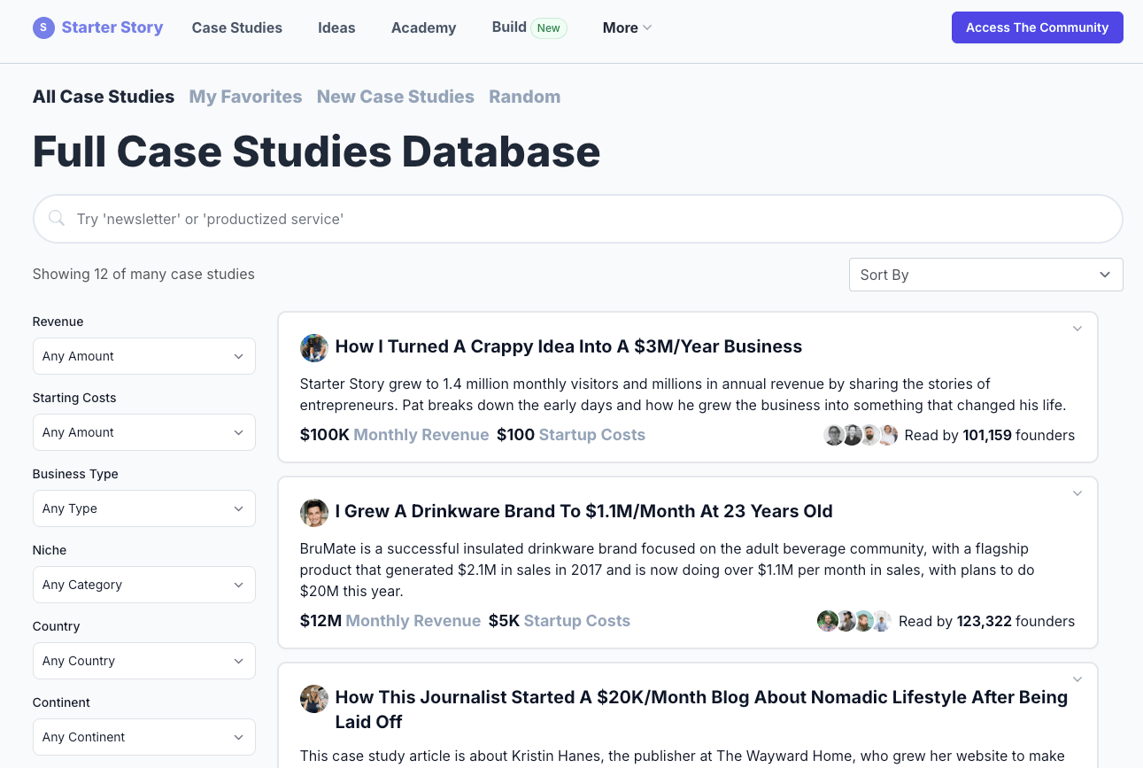Click the Revenue filter label
Image resolution: width=1143 pixels, height=768 pixels.
click(58, 321)
